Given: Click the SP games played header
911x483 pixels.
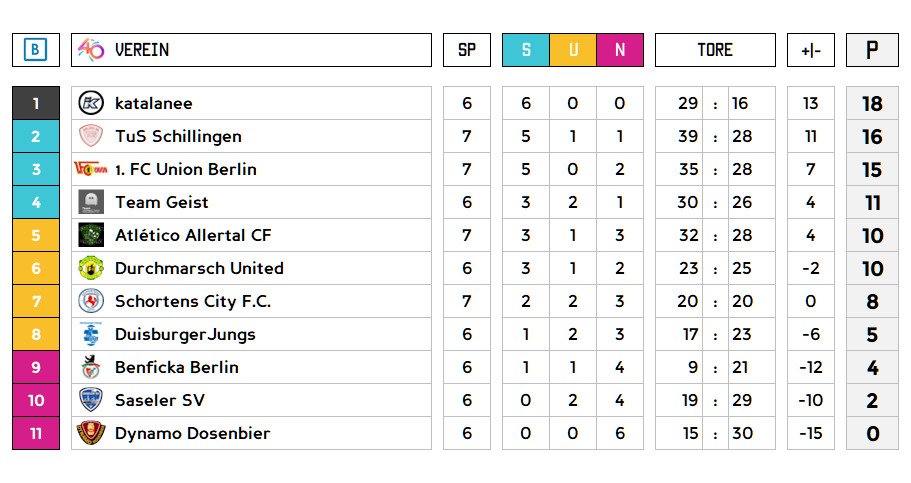Looking at the screenshot, I should 467,50.
